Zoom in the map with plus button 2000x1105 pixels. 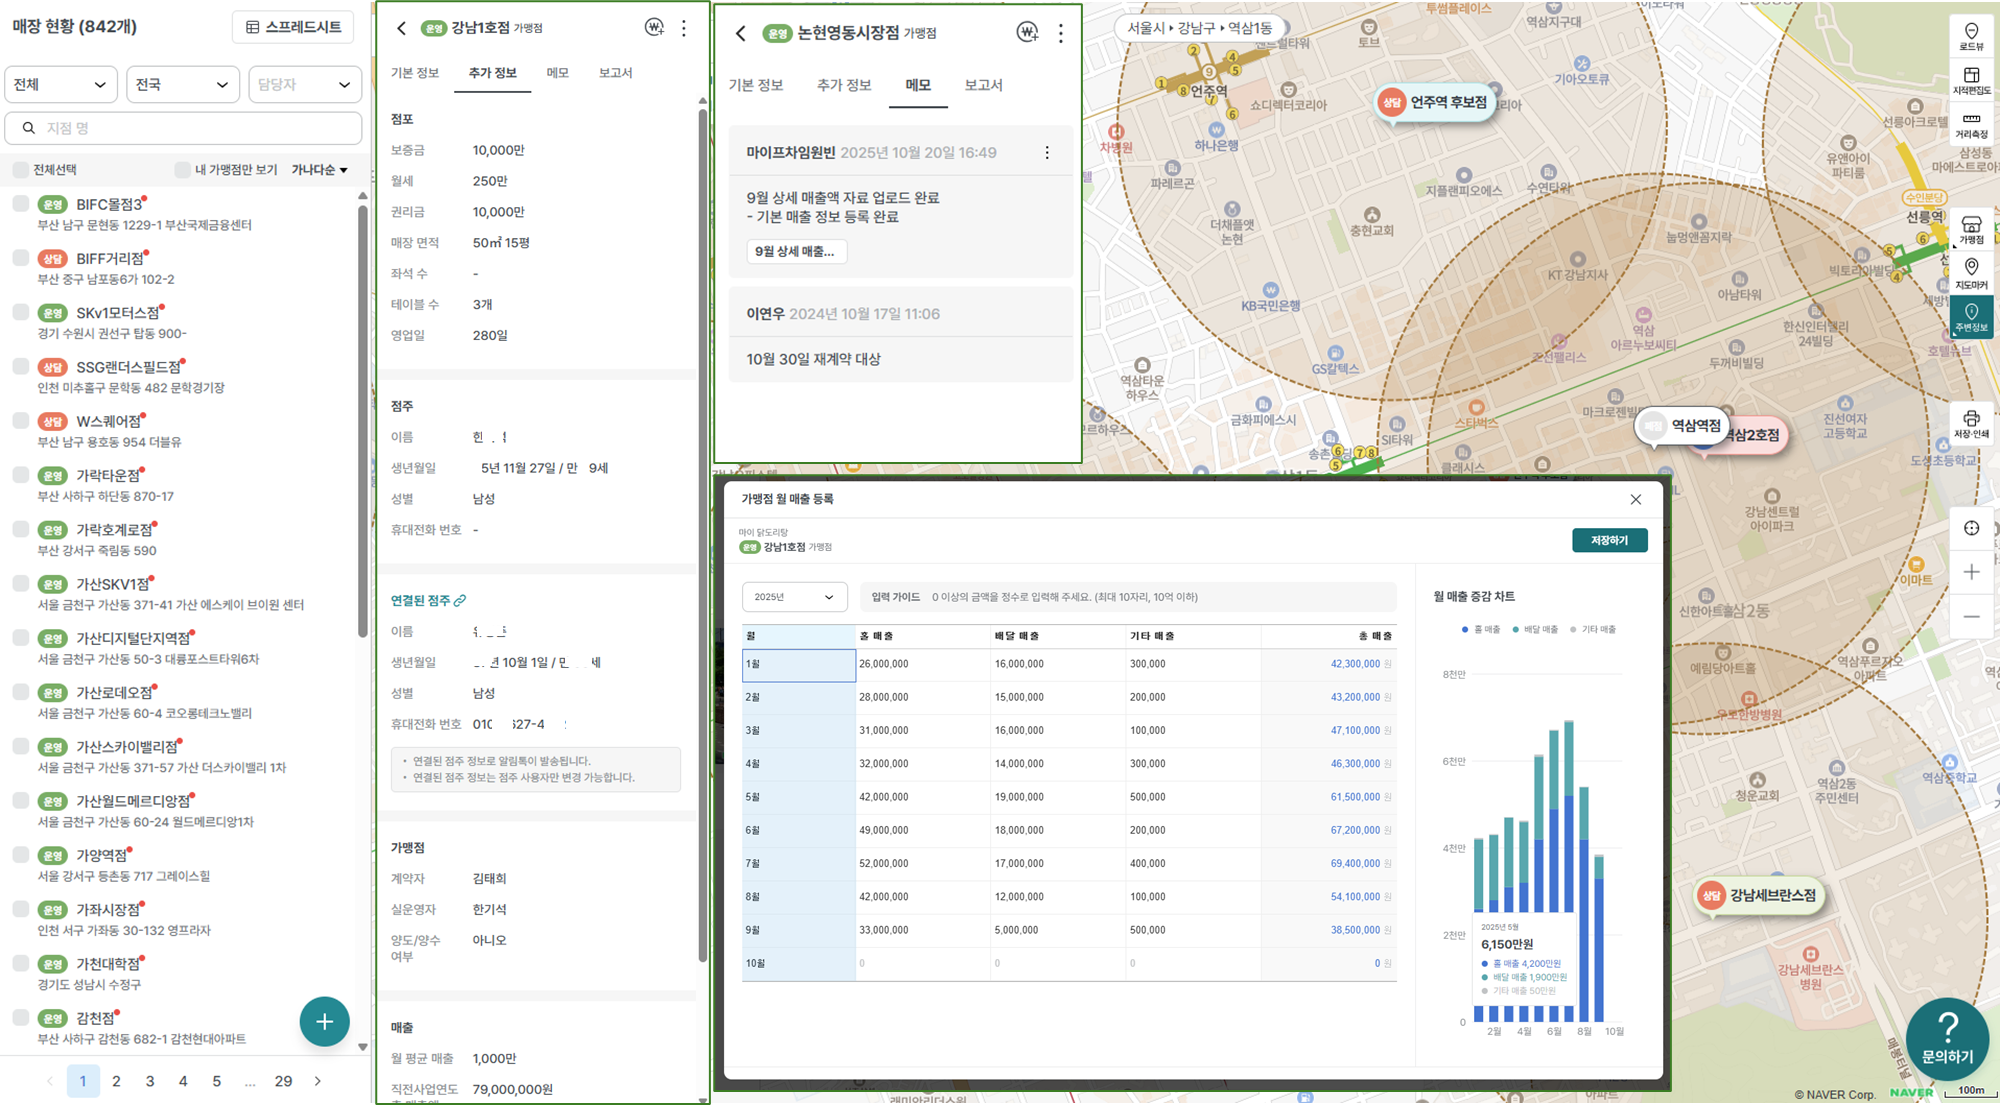pyautogui.click(x=1971, y=572)
